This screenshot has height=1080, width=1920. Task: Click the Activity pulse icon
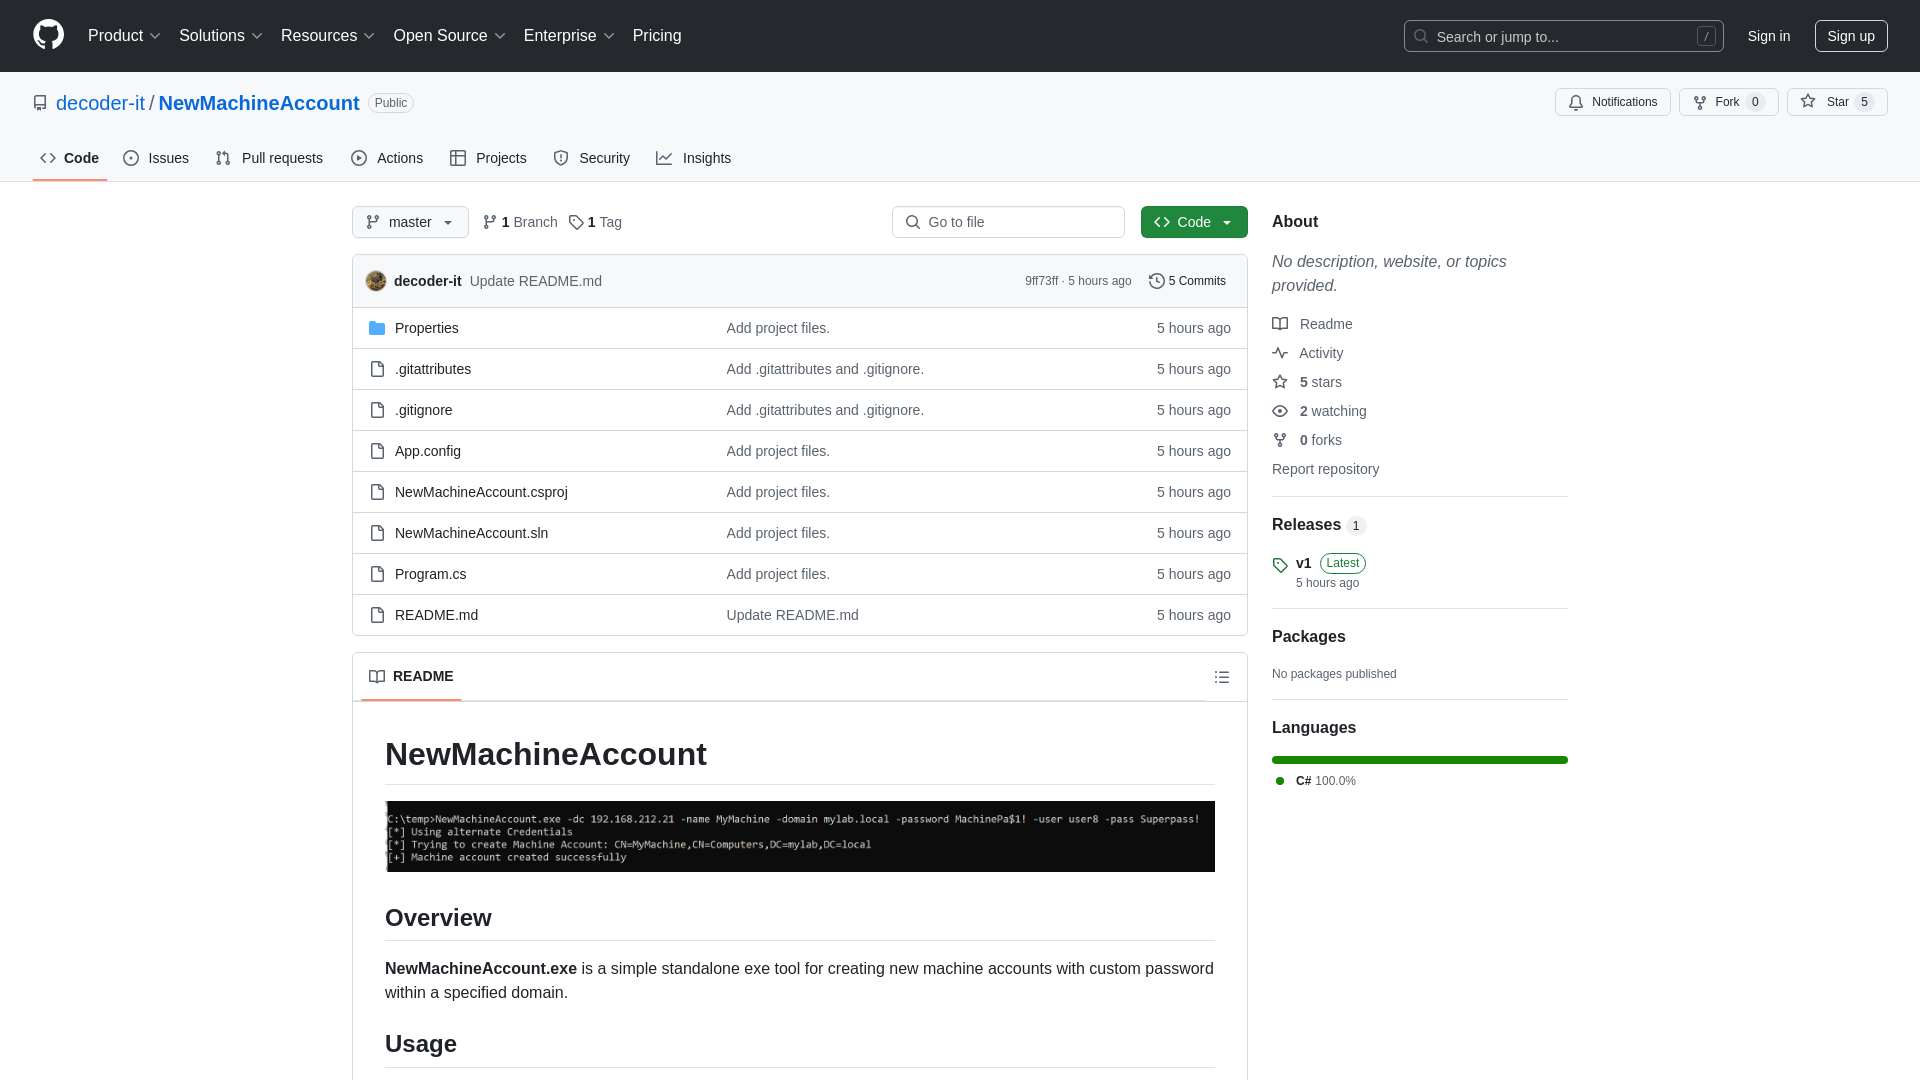click(x=1280, y=353)
